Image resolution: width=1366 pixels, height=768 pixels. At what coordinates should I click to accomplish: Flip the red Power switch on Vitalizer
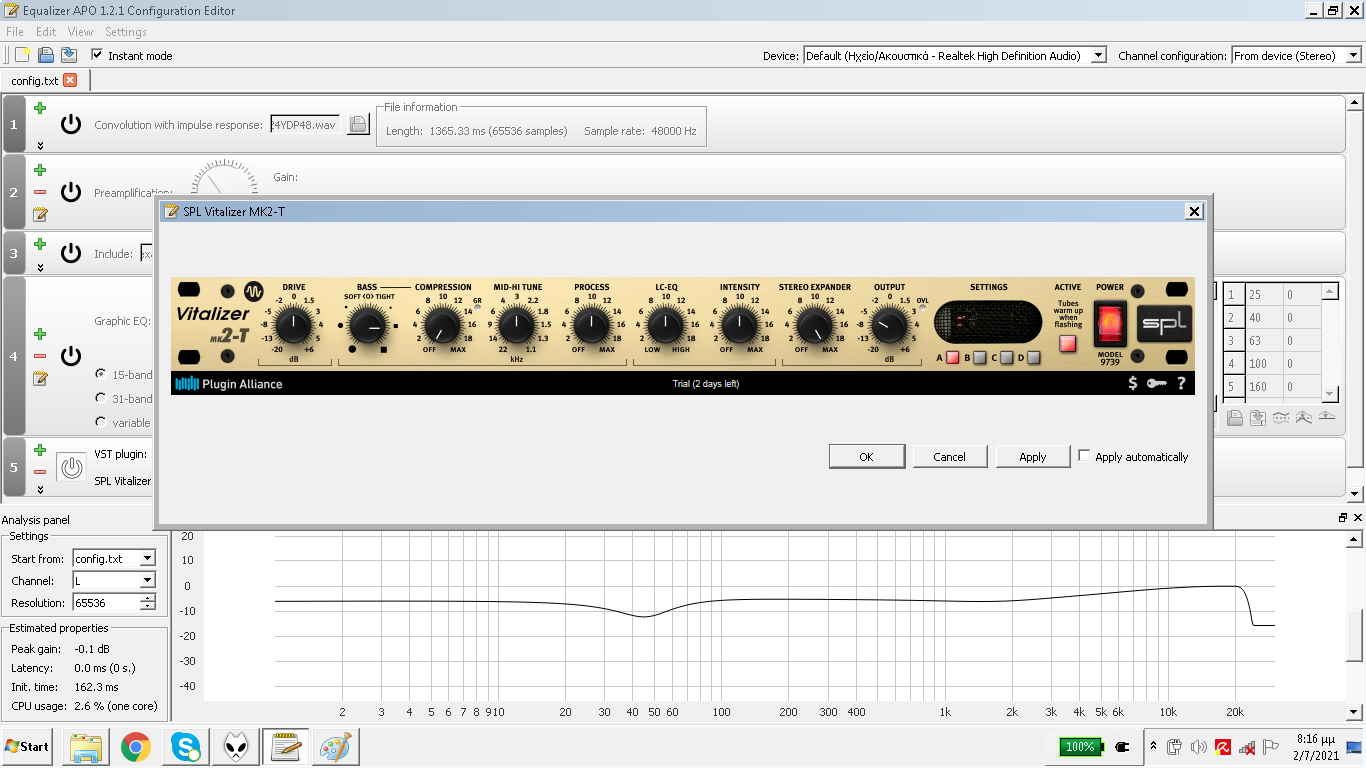(x=1110, y=325)
